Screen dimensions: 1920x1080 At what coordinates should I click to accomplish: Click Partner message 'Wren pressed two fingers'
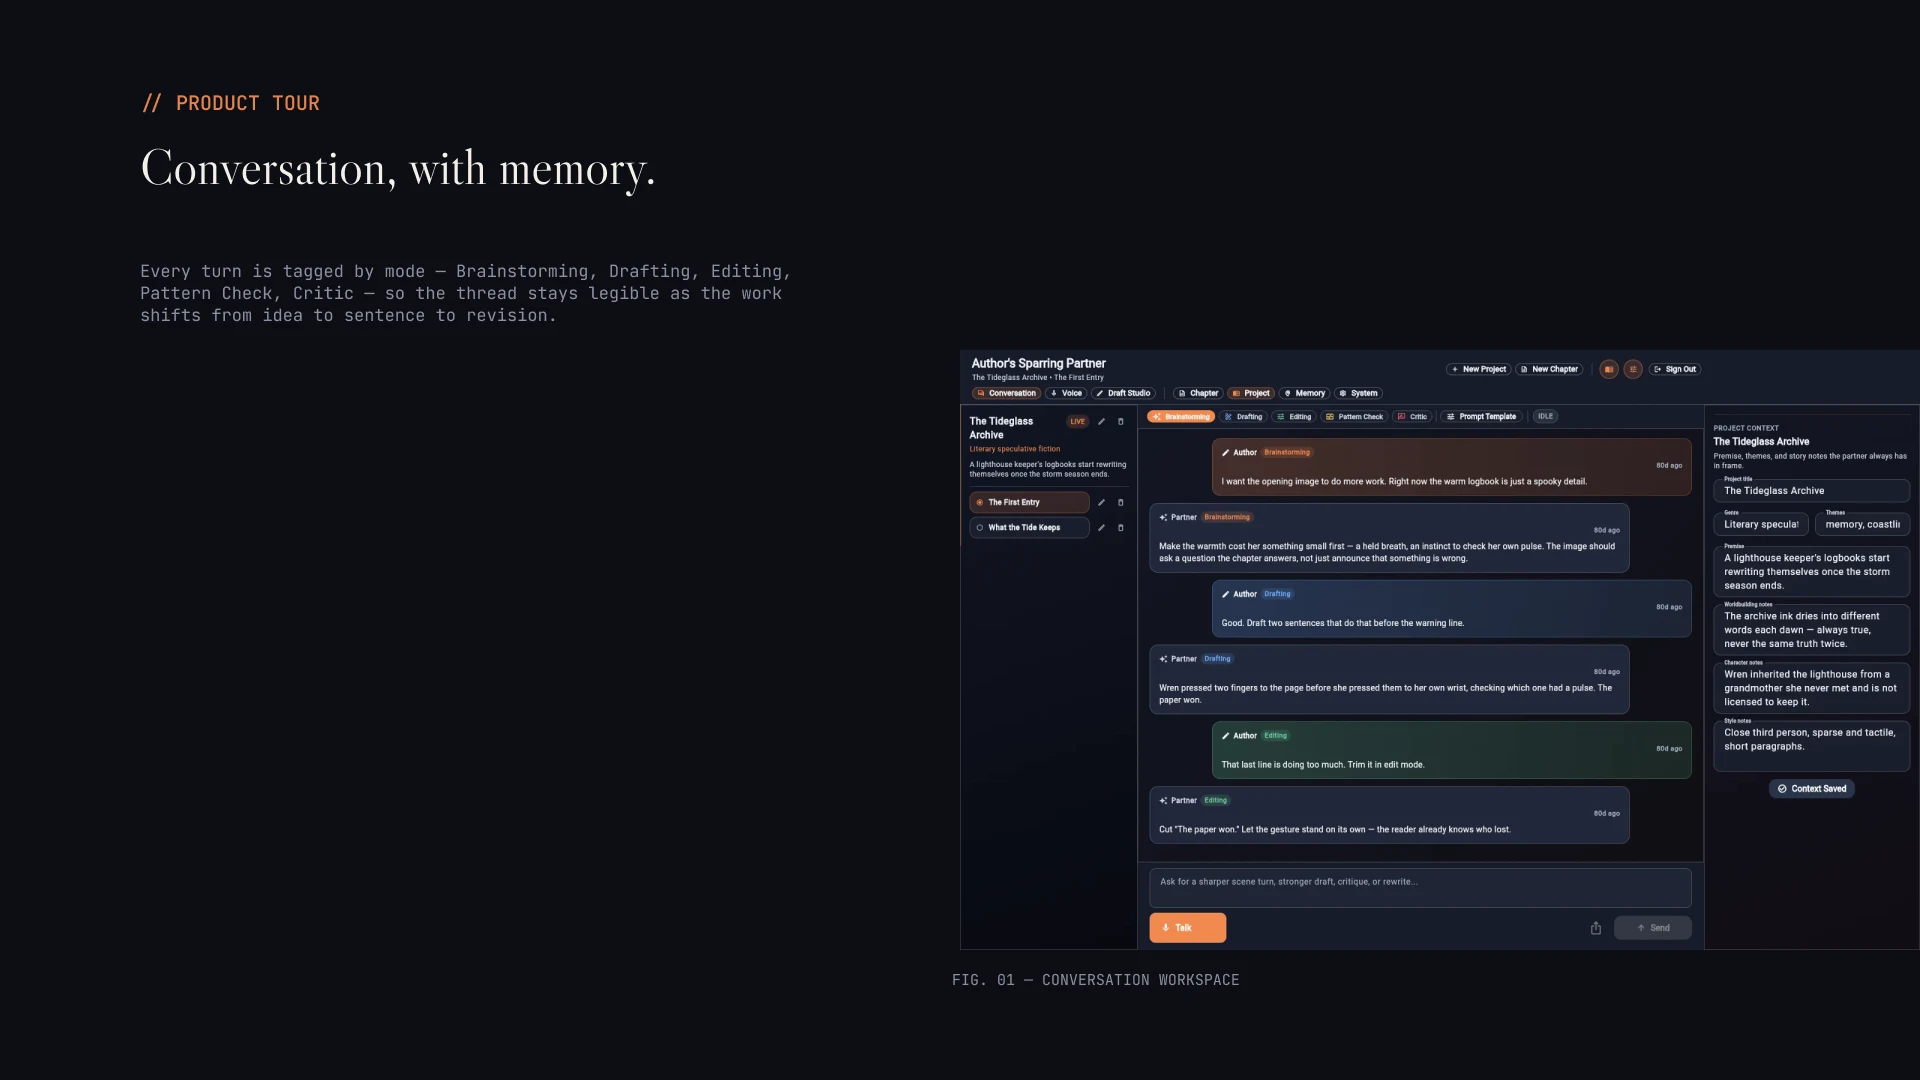[x=1389, y=680]
